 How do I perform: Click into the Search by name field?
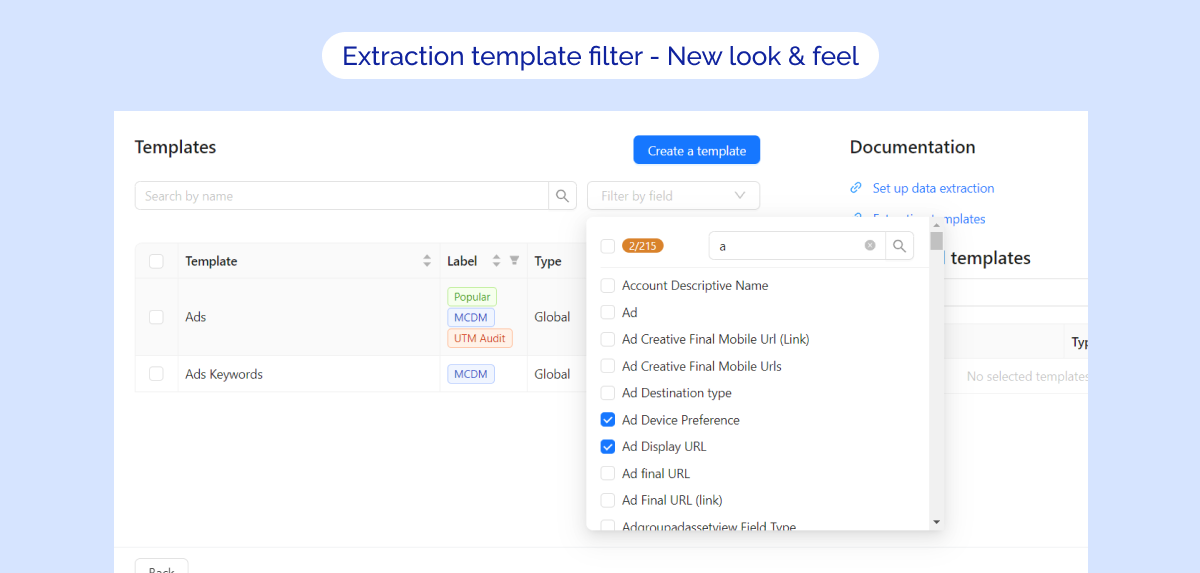point(341,196)
